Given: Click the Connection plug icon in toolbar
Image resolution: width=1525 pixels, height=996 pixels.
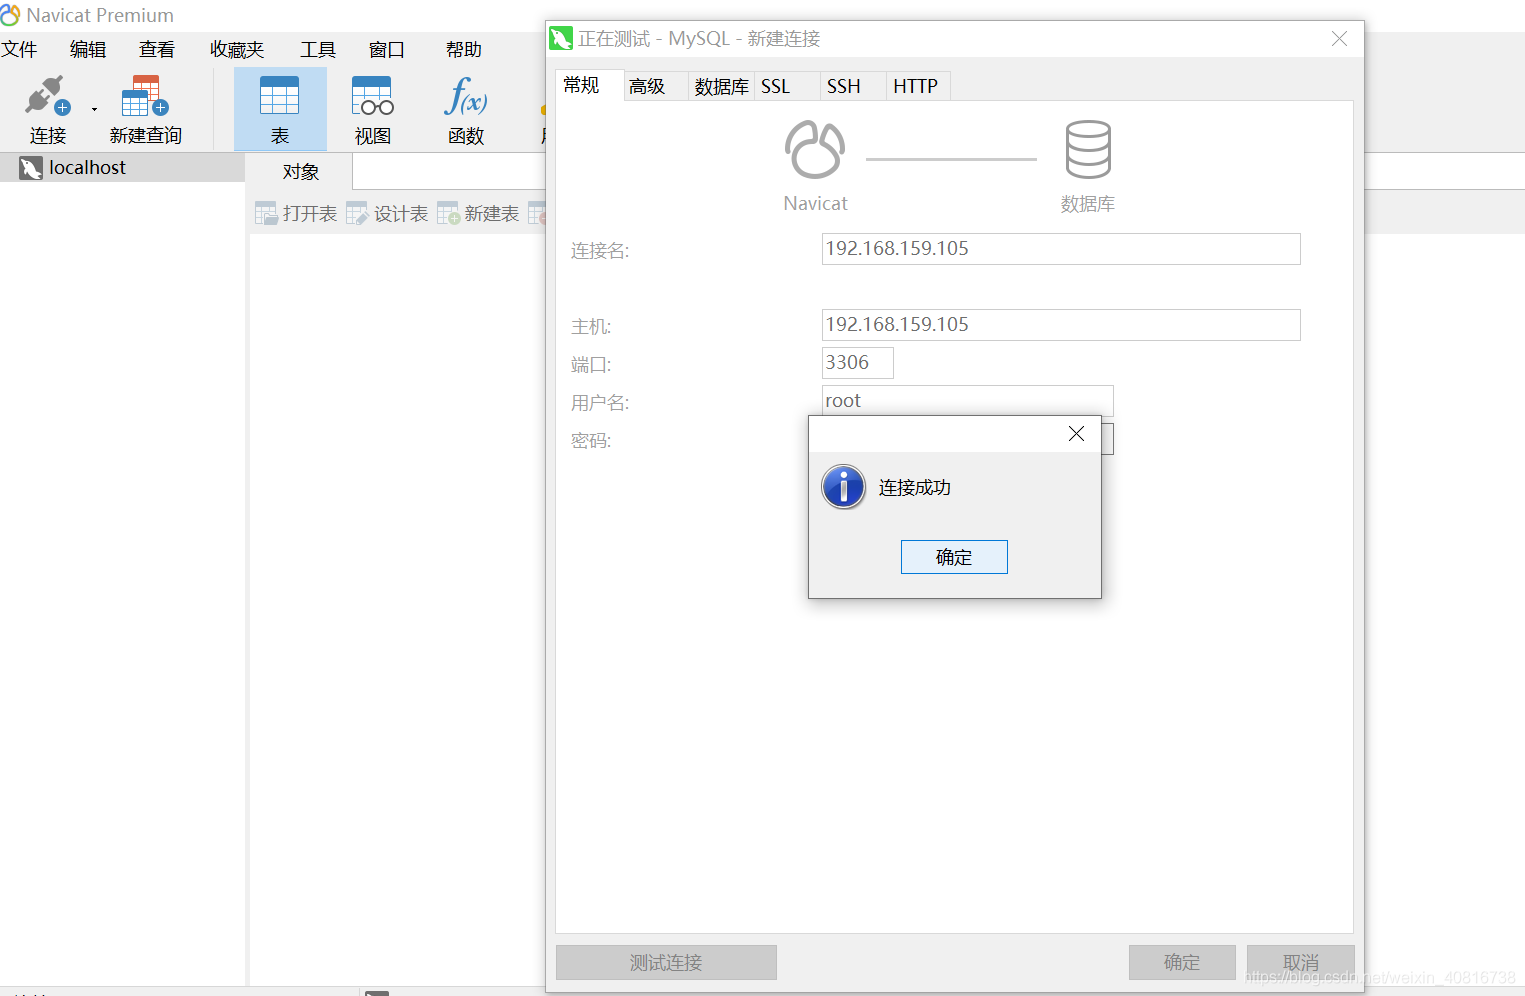Looking at the screenshot, I should click(47, 96).
